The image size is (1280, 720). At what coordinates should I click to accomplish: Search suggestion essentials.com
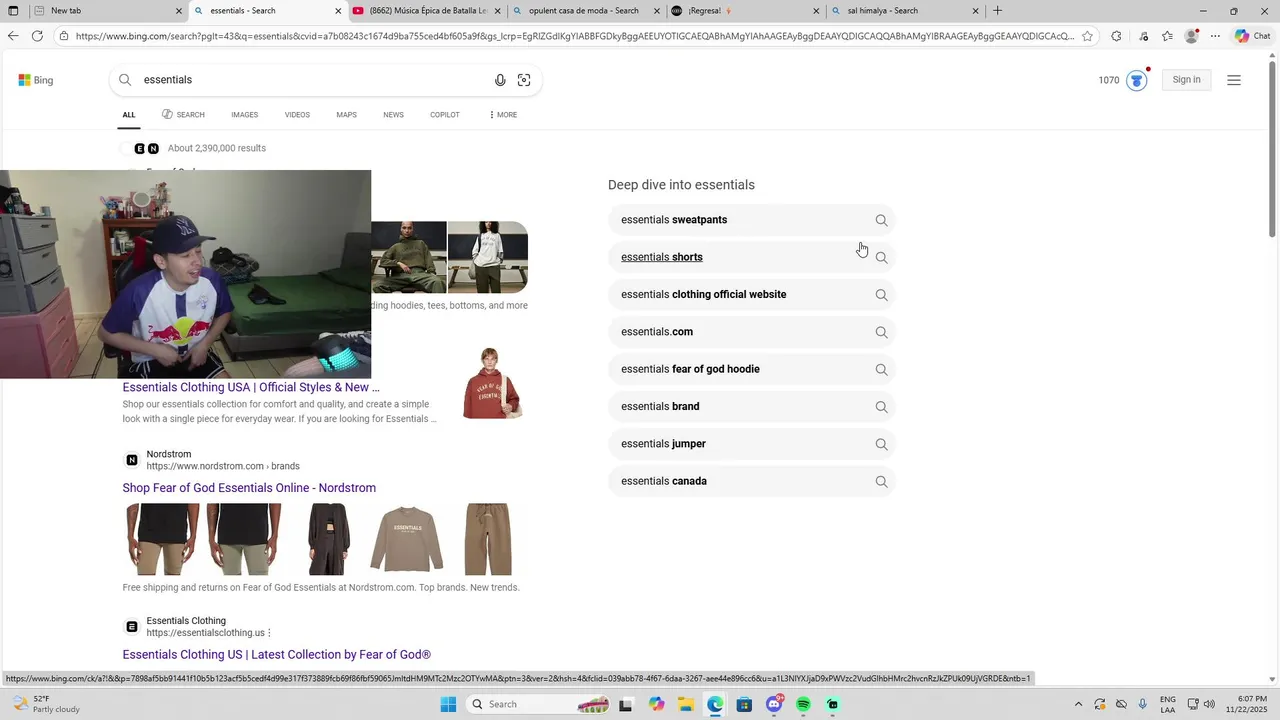click(751, 332)
